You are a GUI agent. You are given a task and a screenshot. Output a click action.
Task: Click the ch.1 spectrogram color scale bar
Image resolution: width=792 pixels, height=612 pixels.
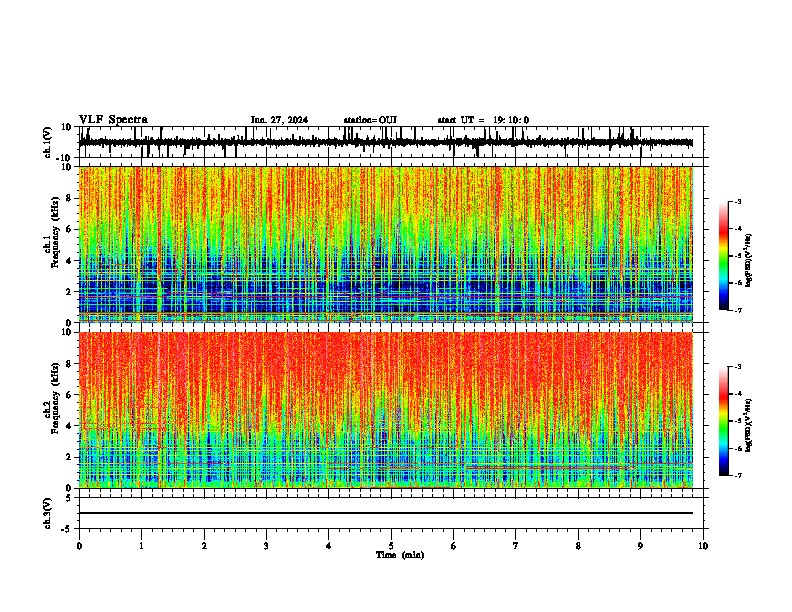point(724,256)
